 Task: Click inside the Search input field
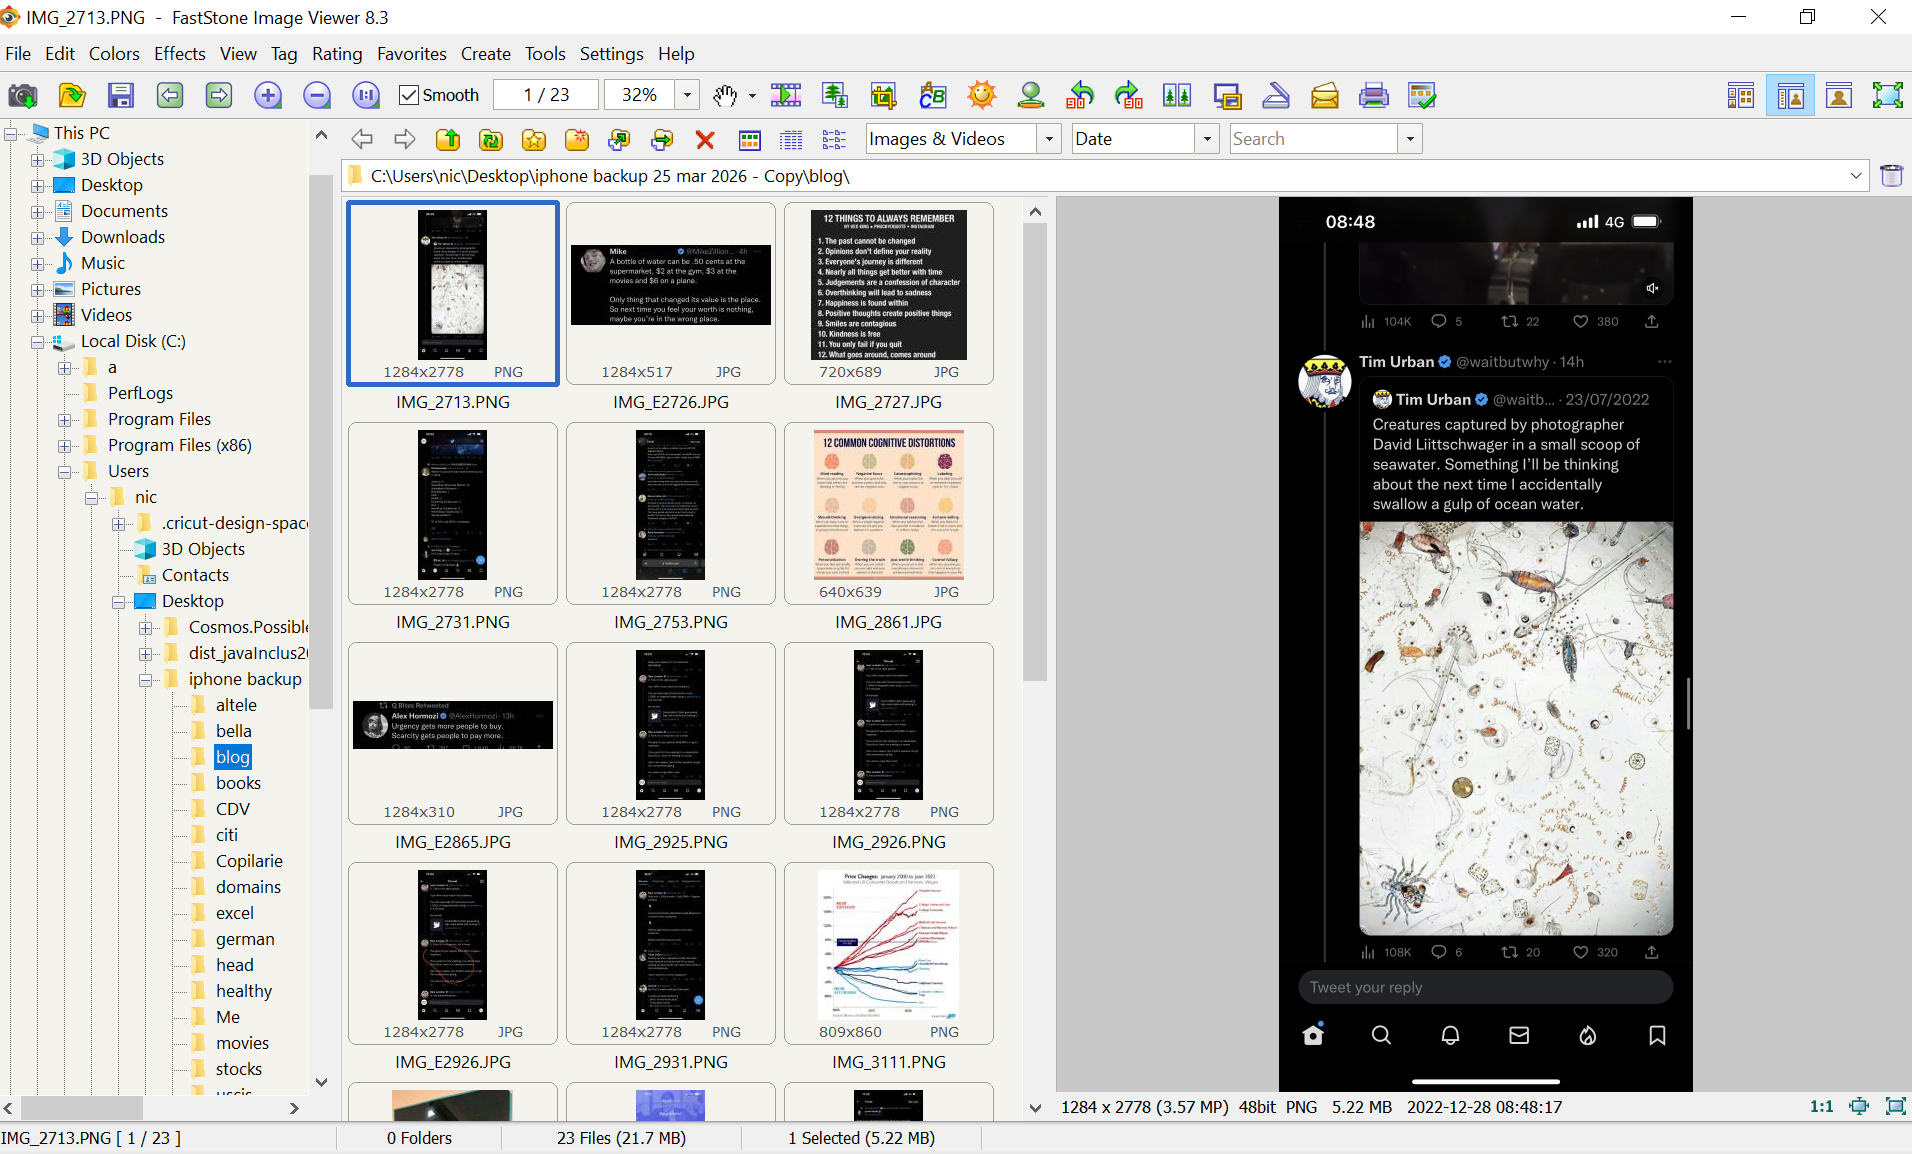pyautogui.click(x=1314, y=139)
